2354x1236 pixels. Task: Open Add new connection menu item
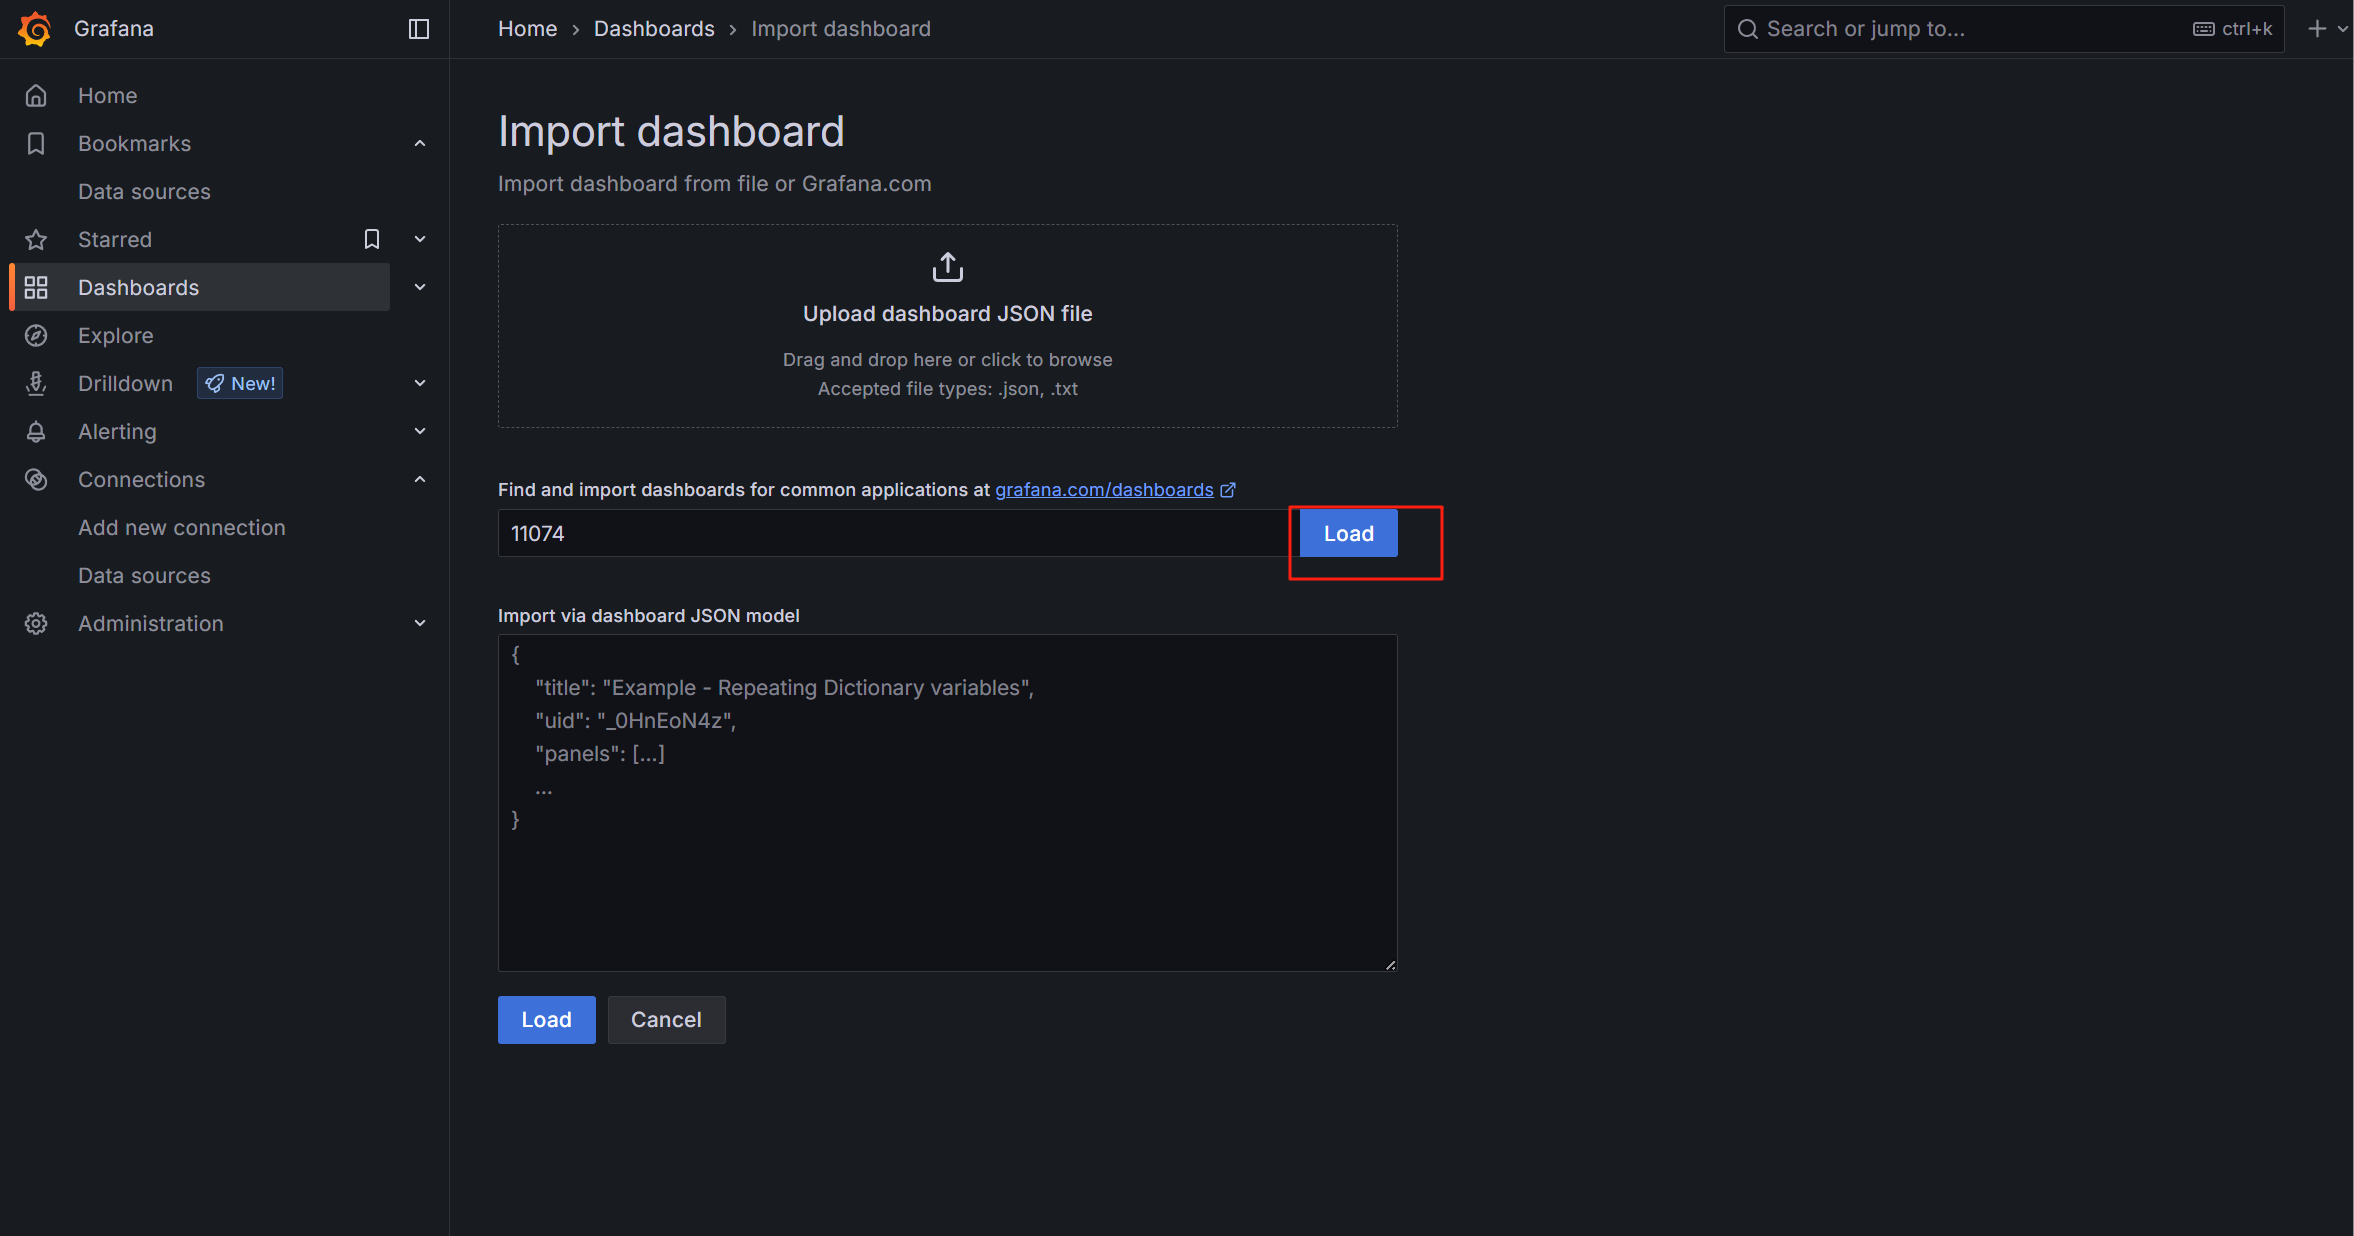pyautogui.click(x=182, y=528)
